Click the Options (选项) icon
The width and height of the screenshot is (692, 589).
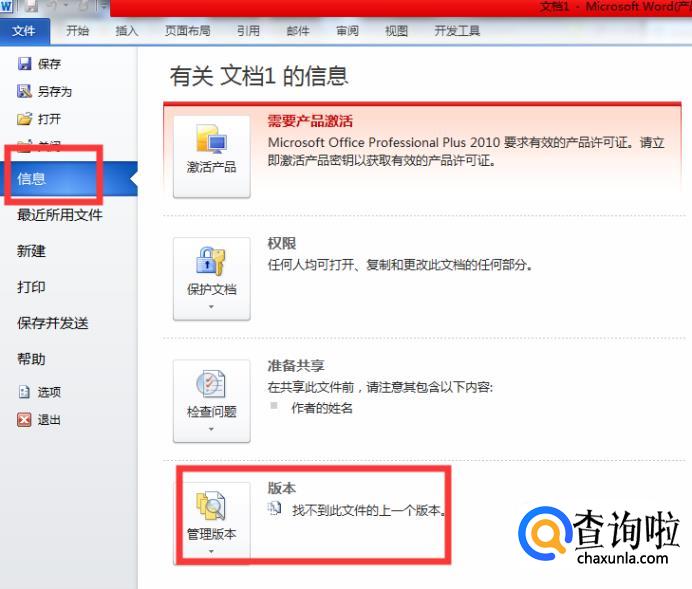25,393
